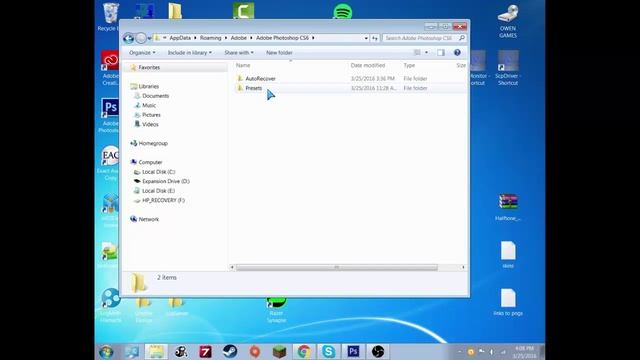640x360 pixels.
Task: Click the Photoshop taskbar icon
Action: (x=353, y=351)
